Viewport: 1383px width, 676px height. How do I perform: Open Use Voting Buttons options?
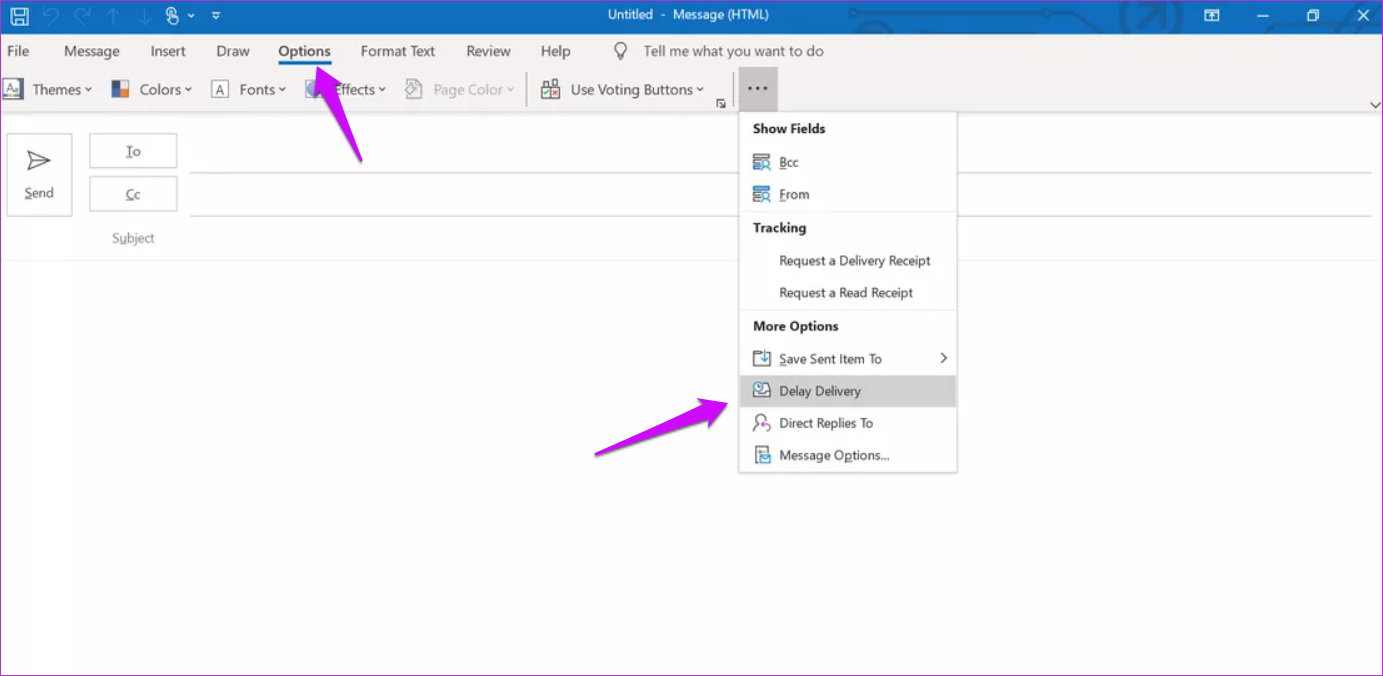625,89
